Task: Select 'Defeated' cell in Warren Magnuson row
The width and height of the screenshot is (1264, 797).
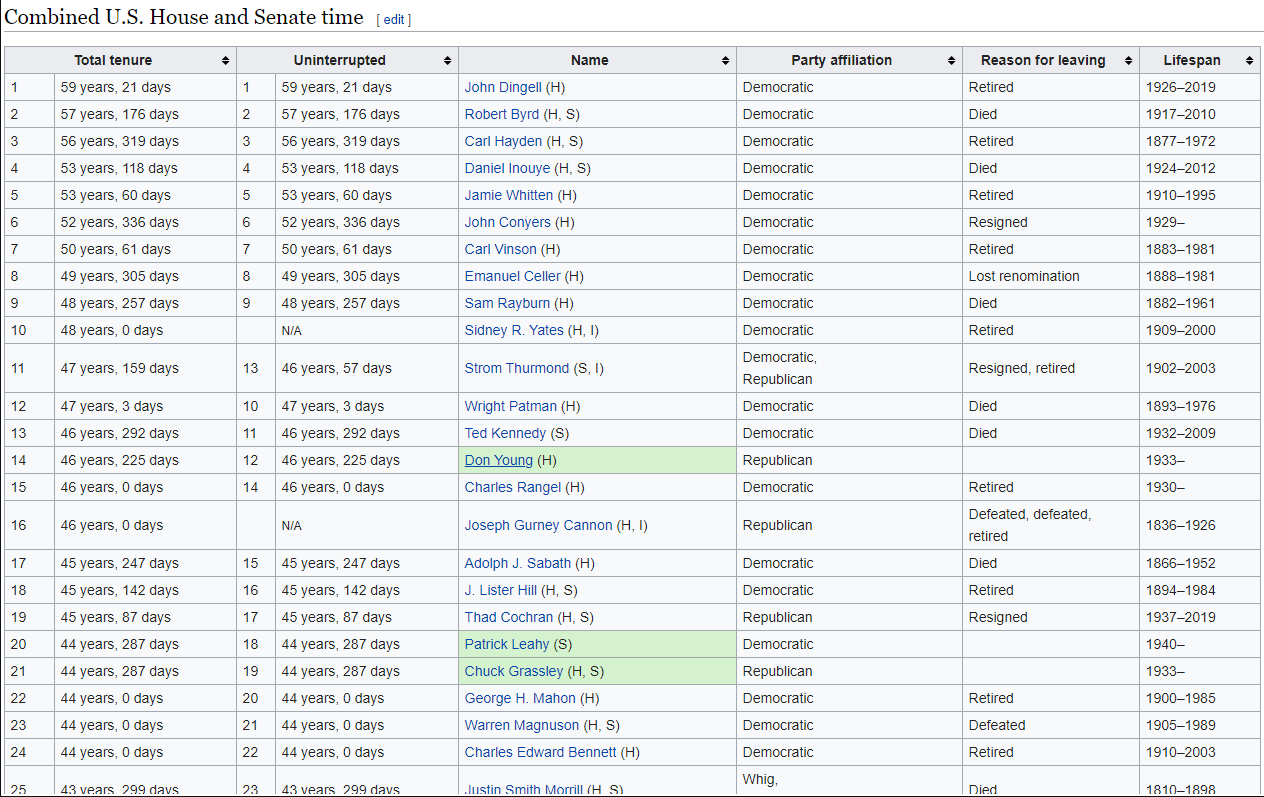Action: tap(1051, 725)
